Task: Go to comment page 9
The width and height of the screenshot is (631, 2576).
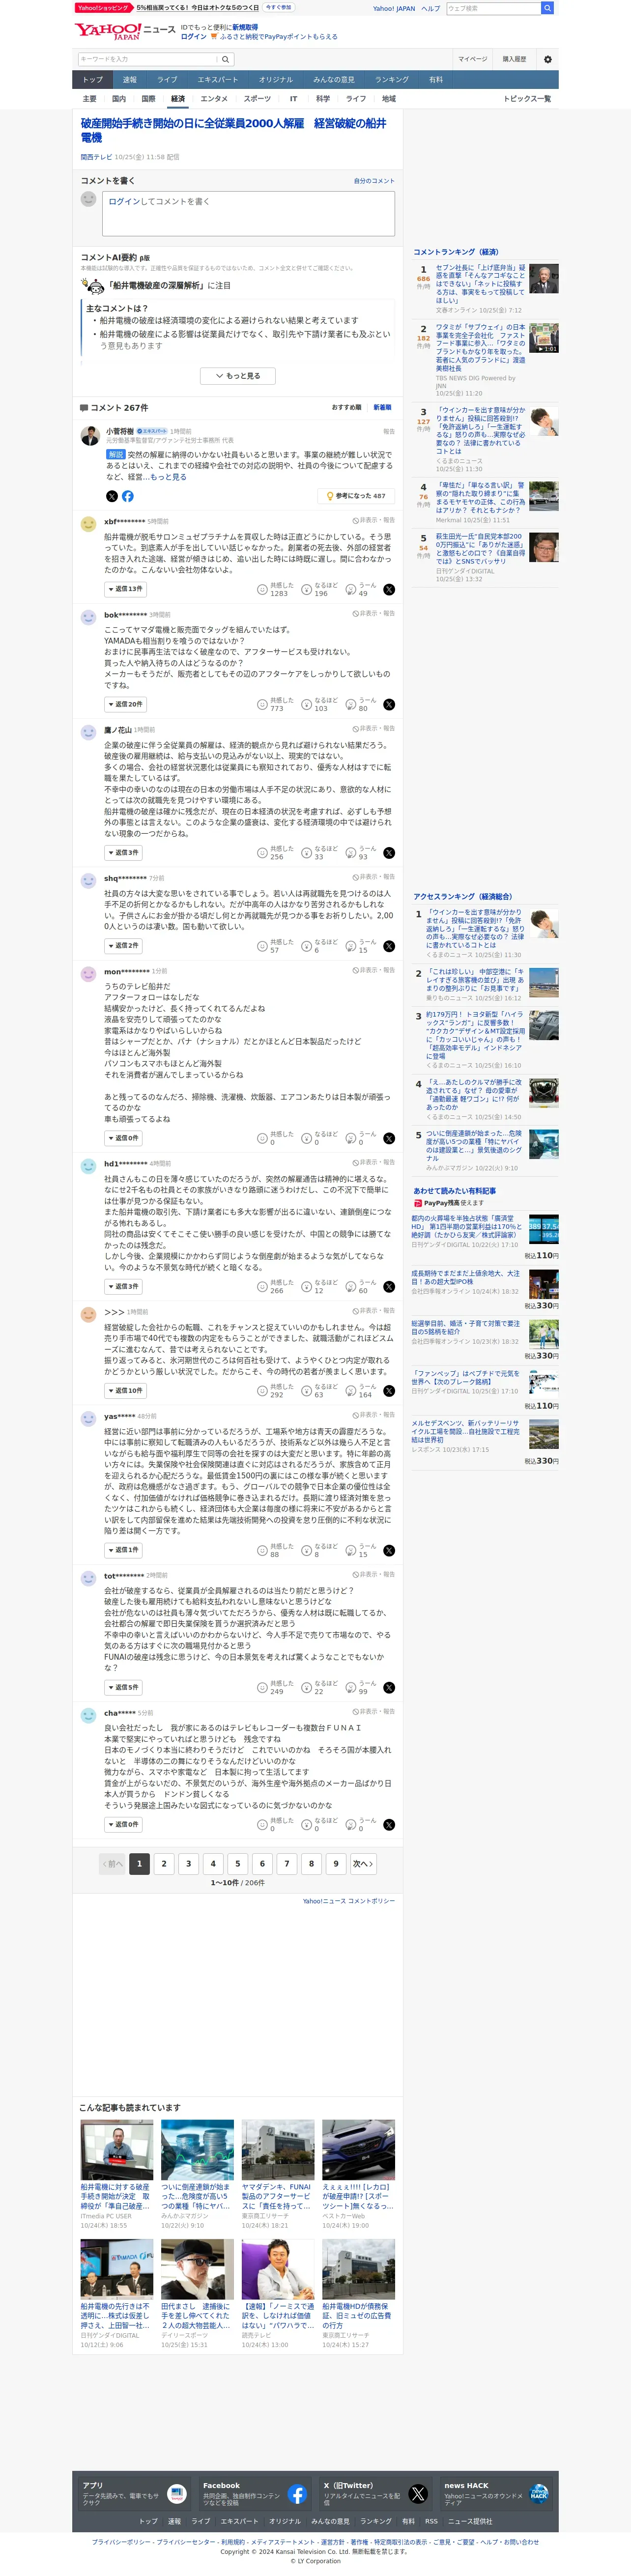Action: click(336, 1863)
